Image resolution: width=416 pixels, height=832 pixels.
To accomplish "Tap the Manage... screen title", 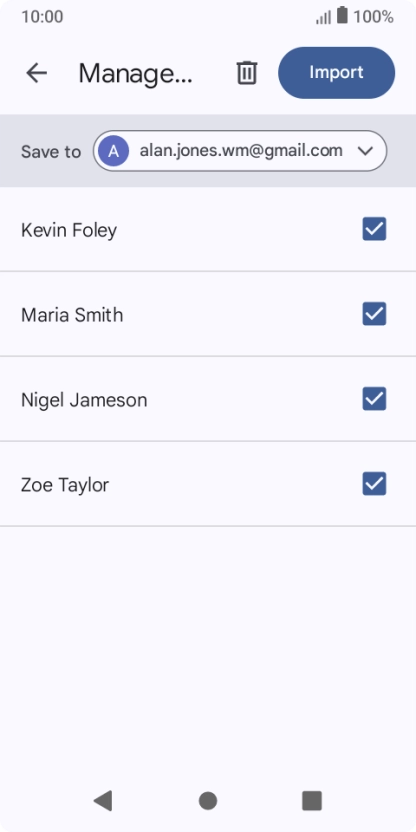I will [136, 74].
